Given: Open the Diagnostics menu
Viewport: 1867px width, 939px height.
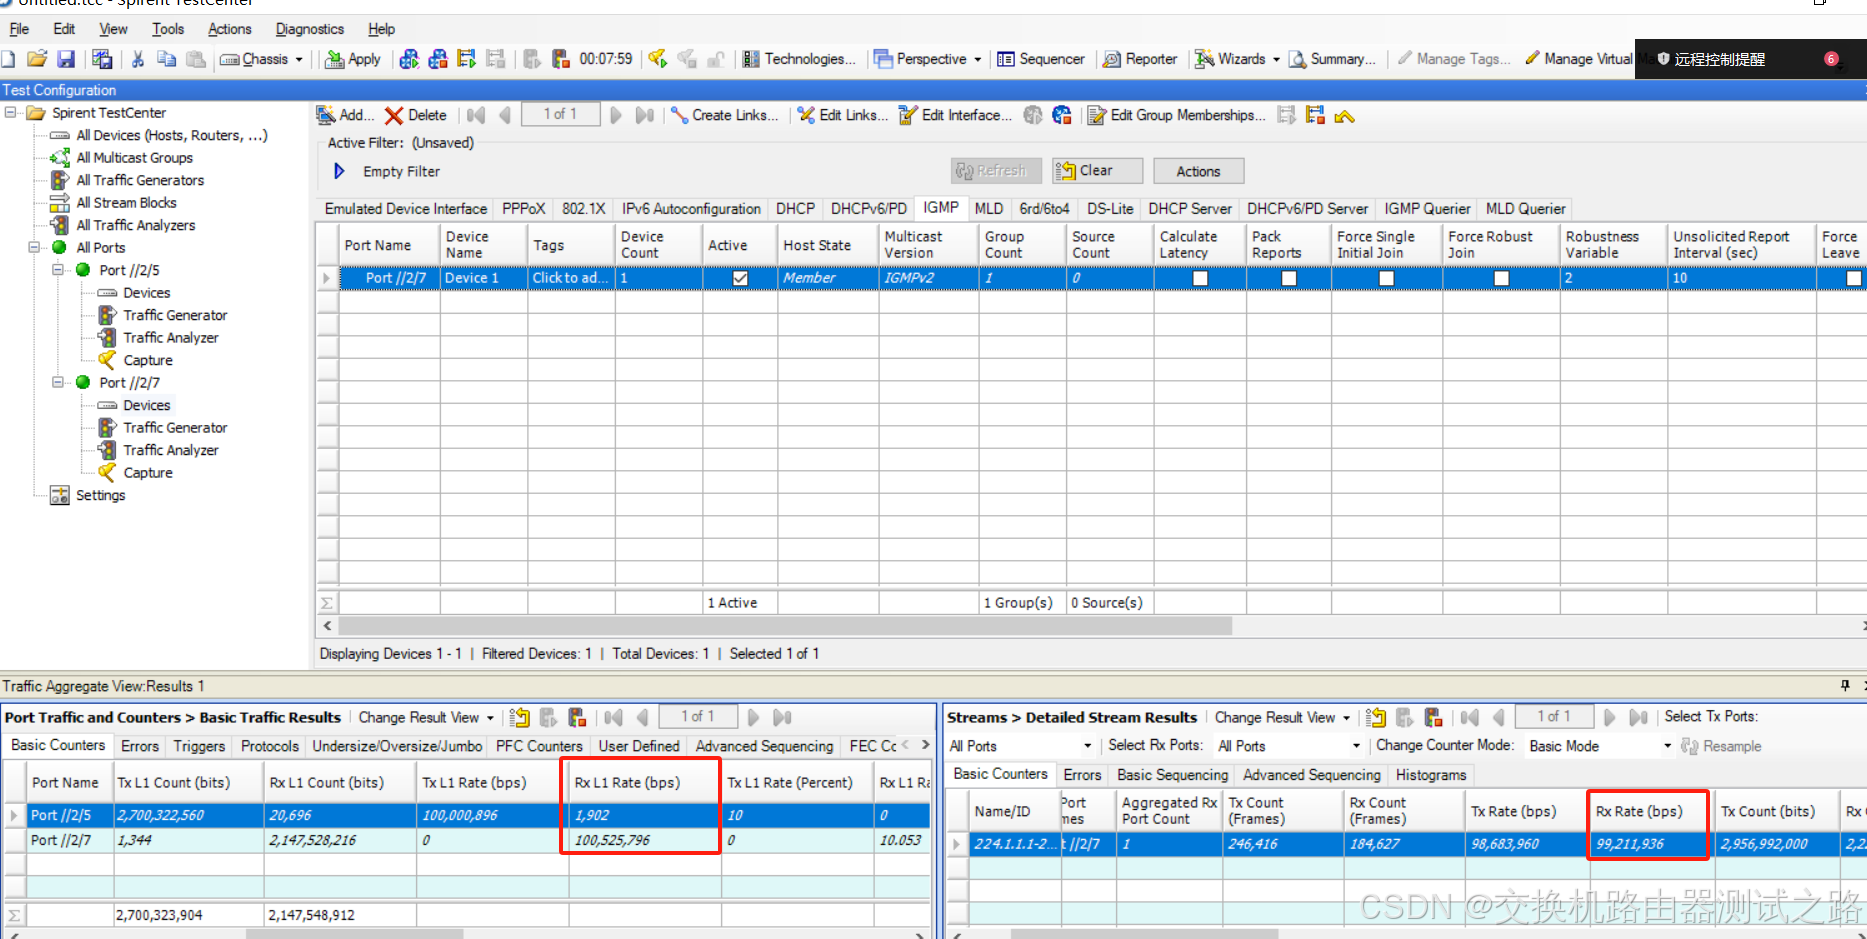Looking at the screenshot, I should click(x=310, y=29).
